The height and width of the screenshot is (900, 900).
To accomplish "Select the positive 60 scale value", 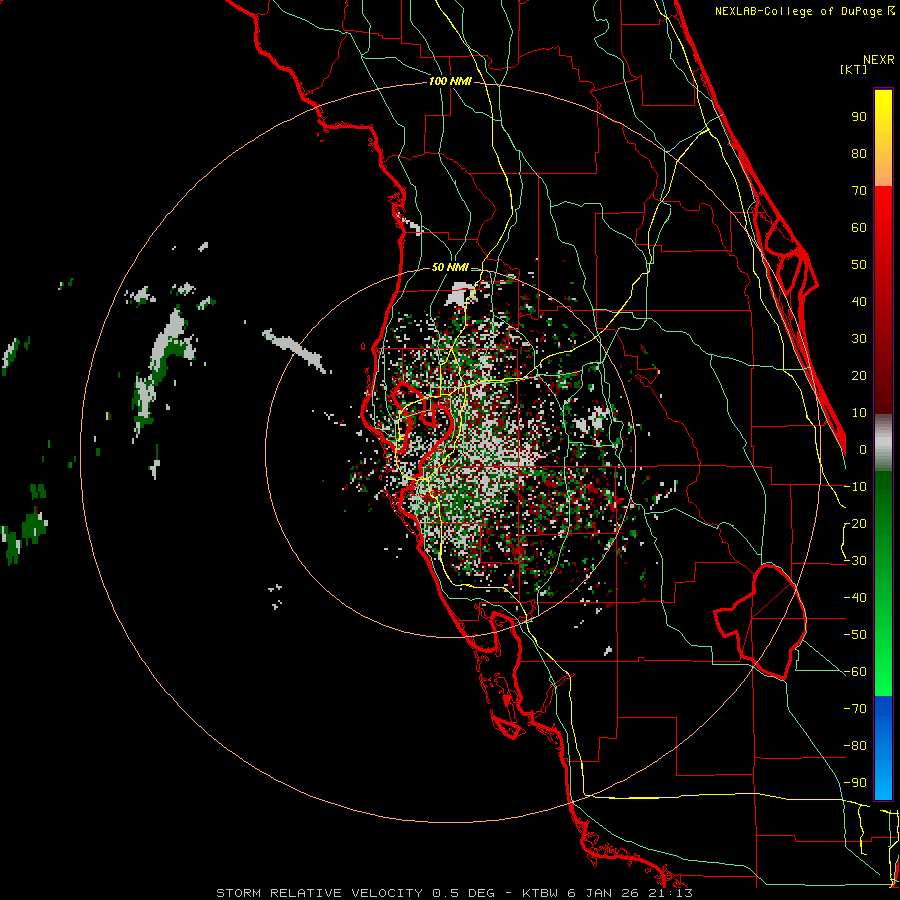I will click(x=859, y=227).
